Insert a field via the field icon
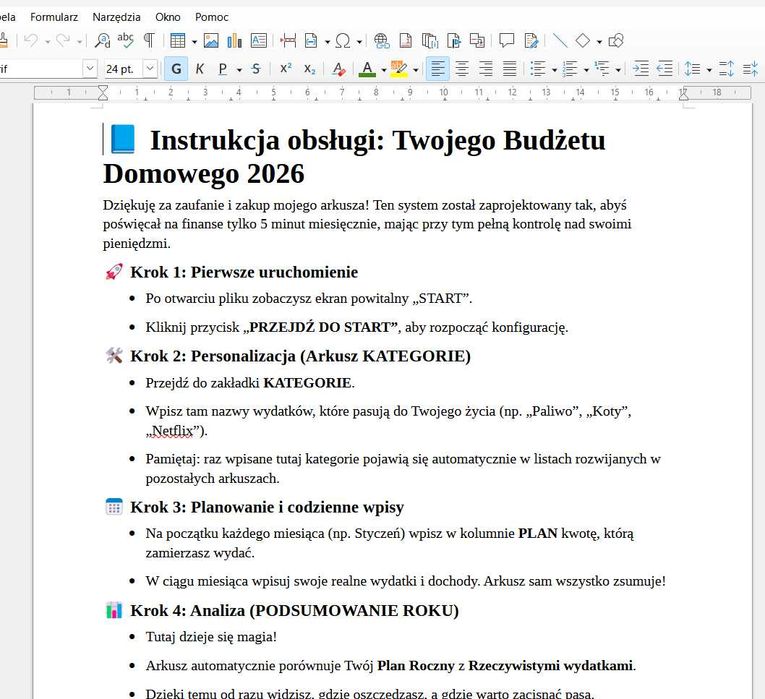Screen dimensions: 765x699 311,41
